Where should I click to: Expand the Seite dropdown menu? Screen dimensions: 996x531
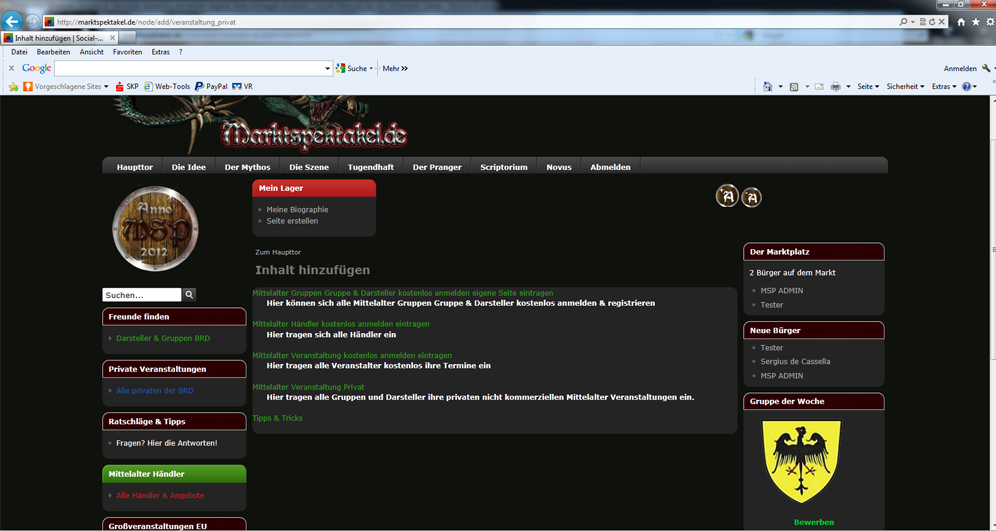[x=867, y=87]
